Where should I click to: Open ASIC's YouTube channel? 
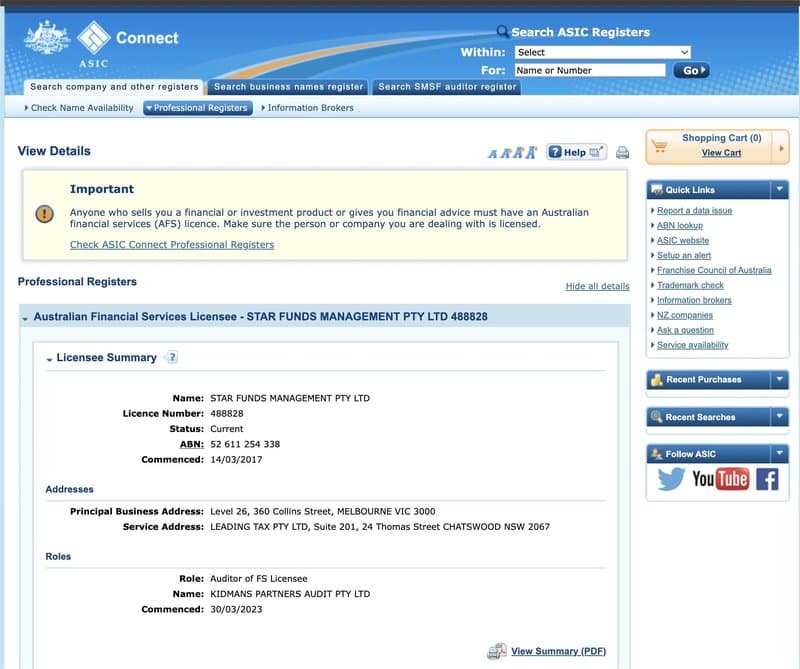pyautogui.click(x=720, y=479)
